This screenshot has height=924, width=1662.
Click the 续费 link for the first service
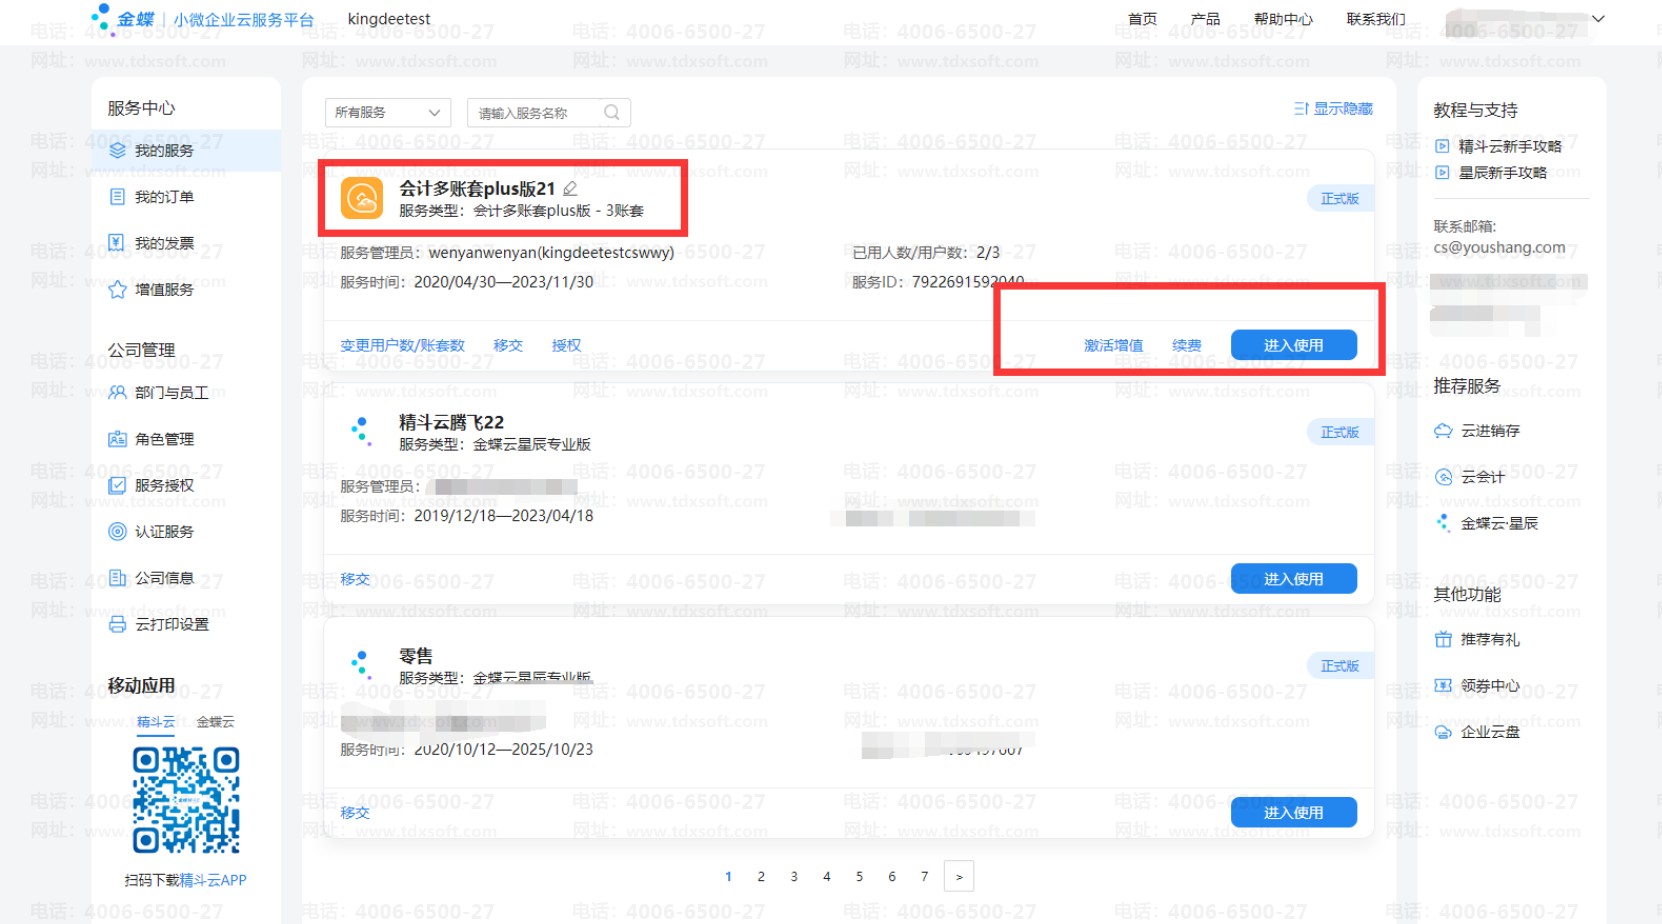1187,346
